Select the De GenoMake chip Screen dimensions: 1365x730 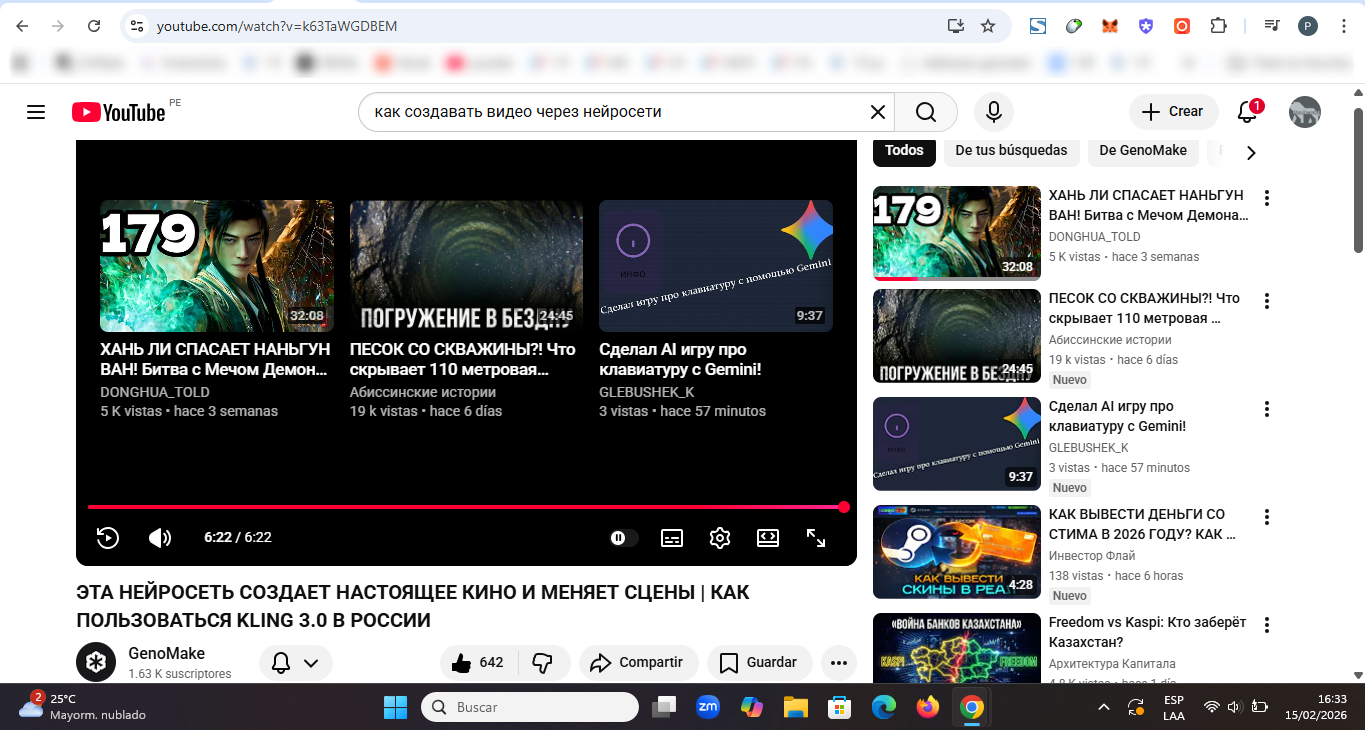[1143, 150]
